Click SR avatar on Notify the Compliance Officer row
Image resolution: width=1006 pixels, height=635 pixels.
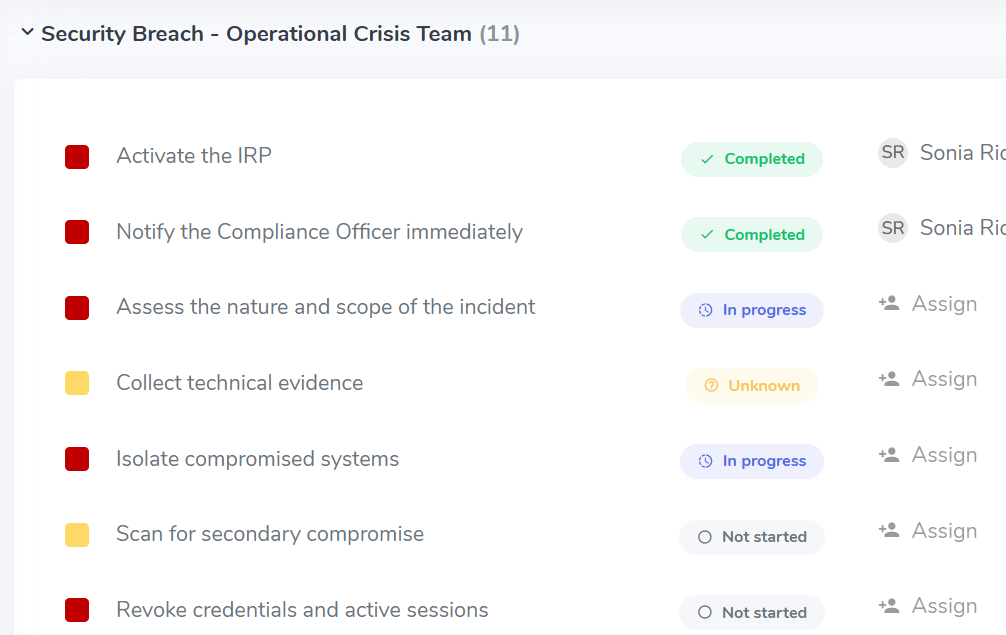(x=892, y=228)
